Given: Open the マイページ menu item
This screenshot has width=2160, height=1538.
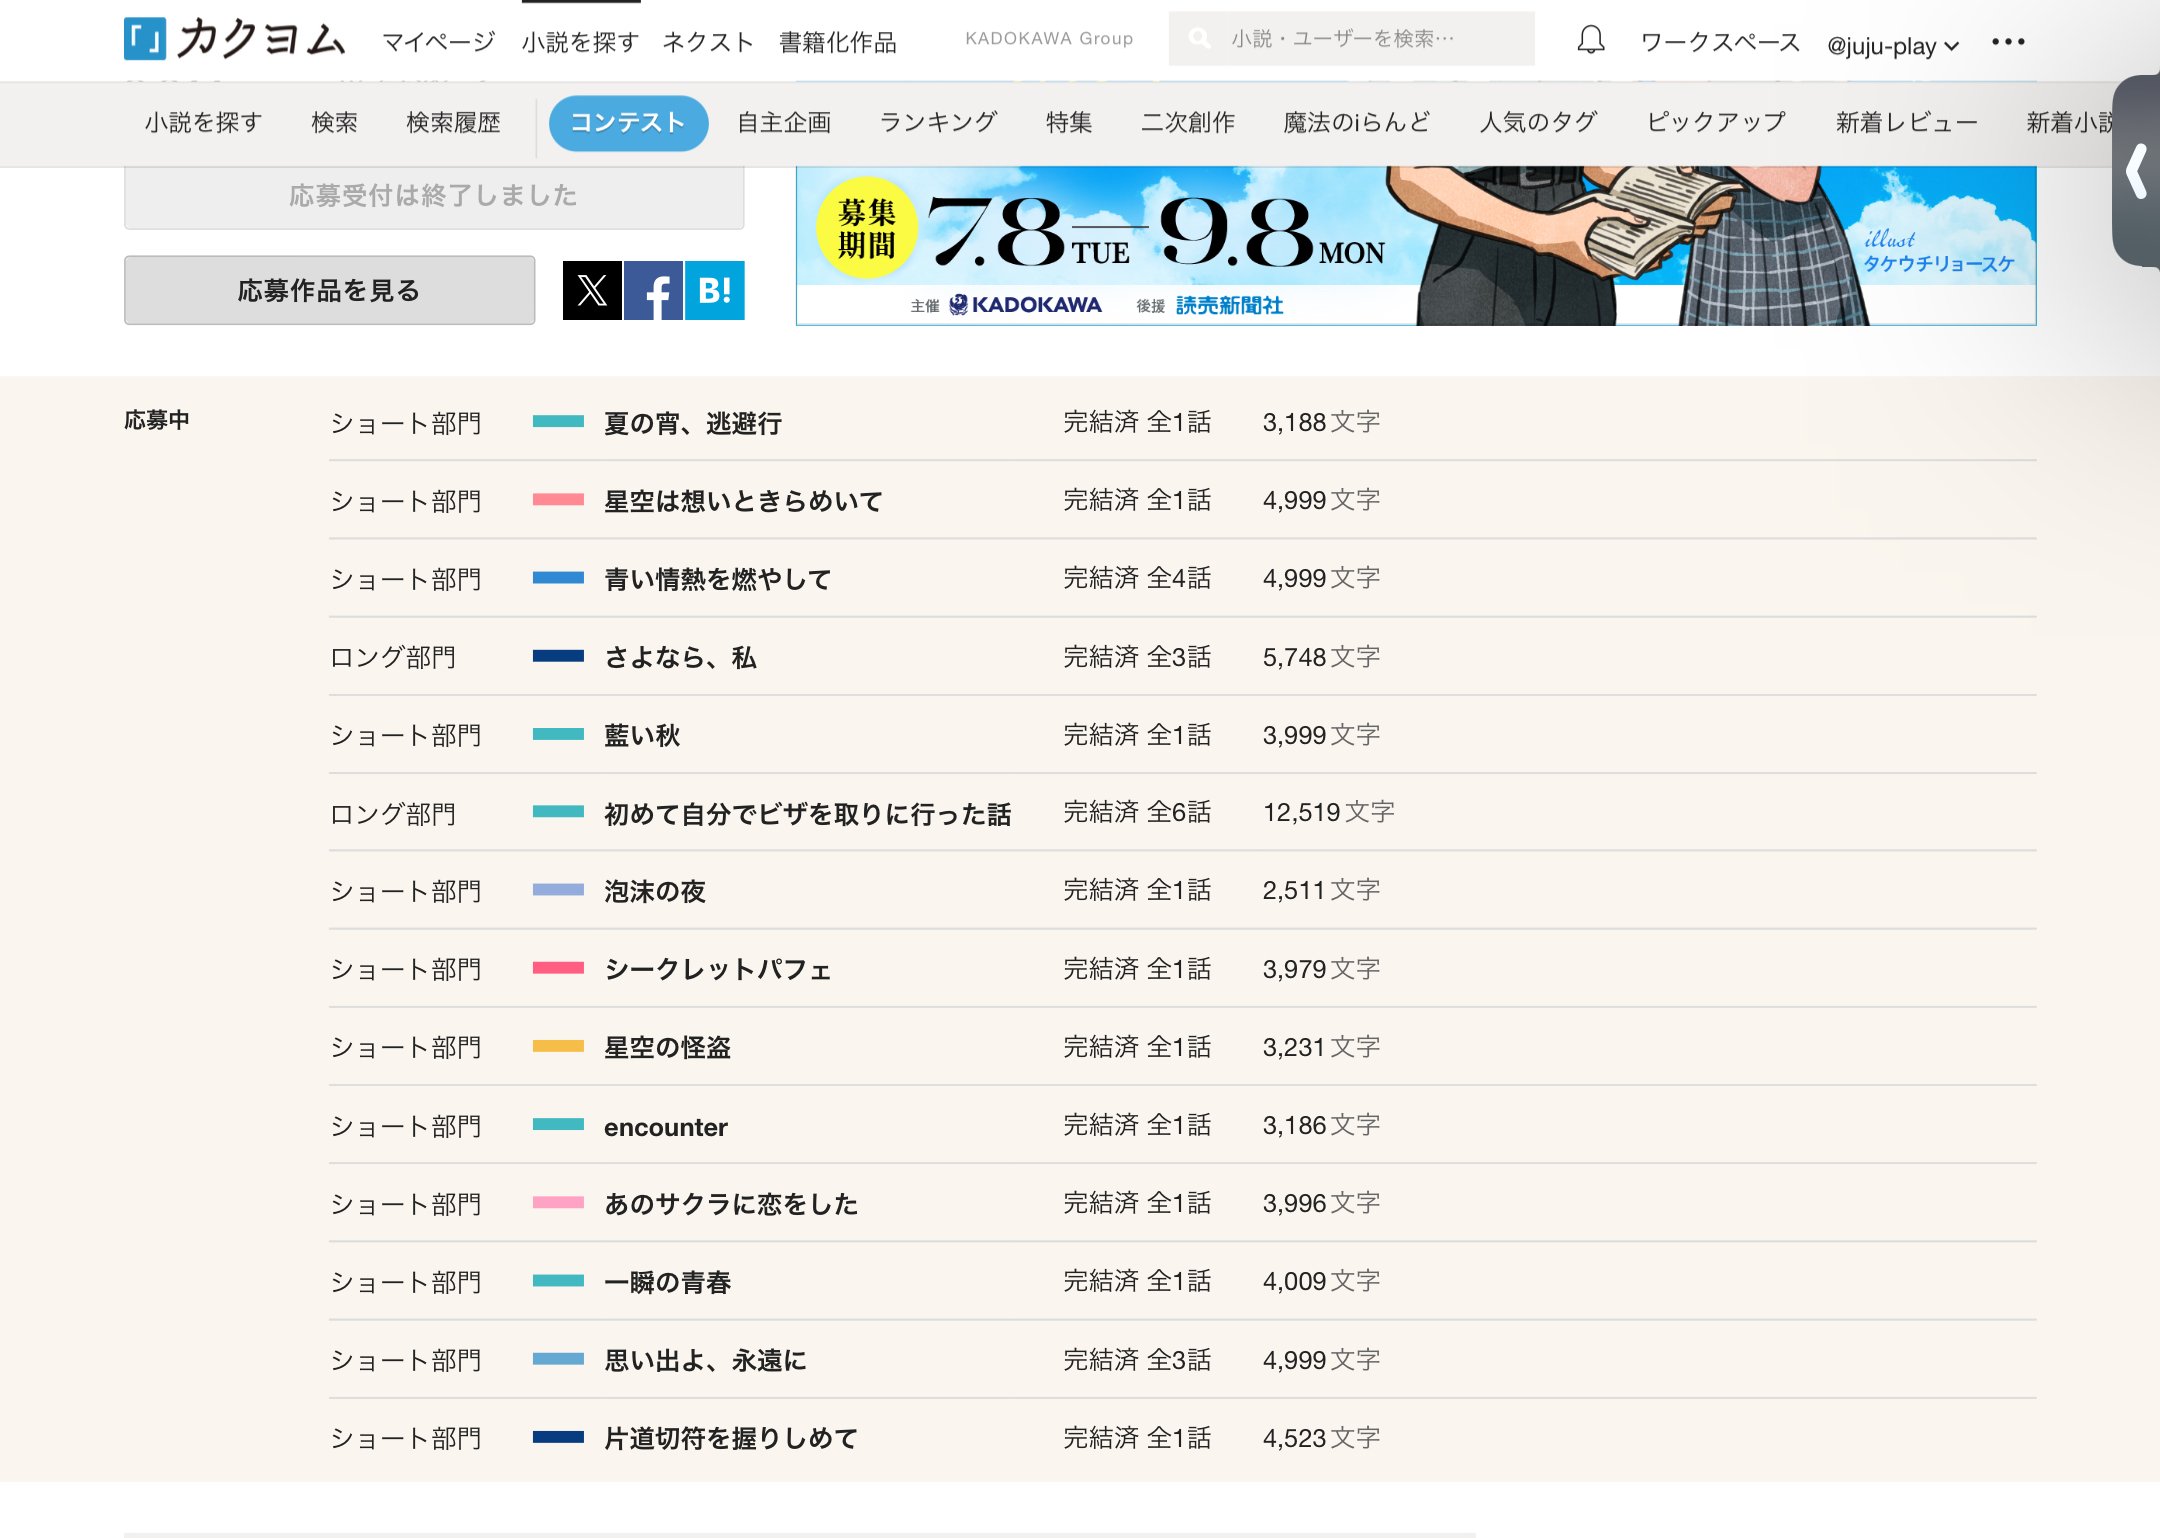Looking at the screenshot, I should pyautogui.click(x=438, y=42).
